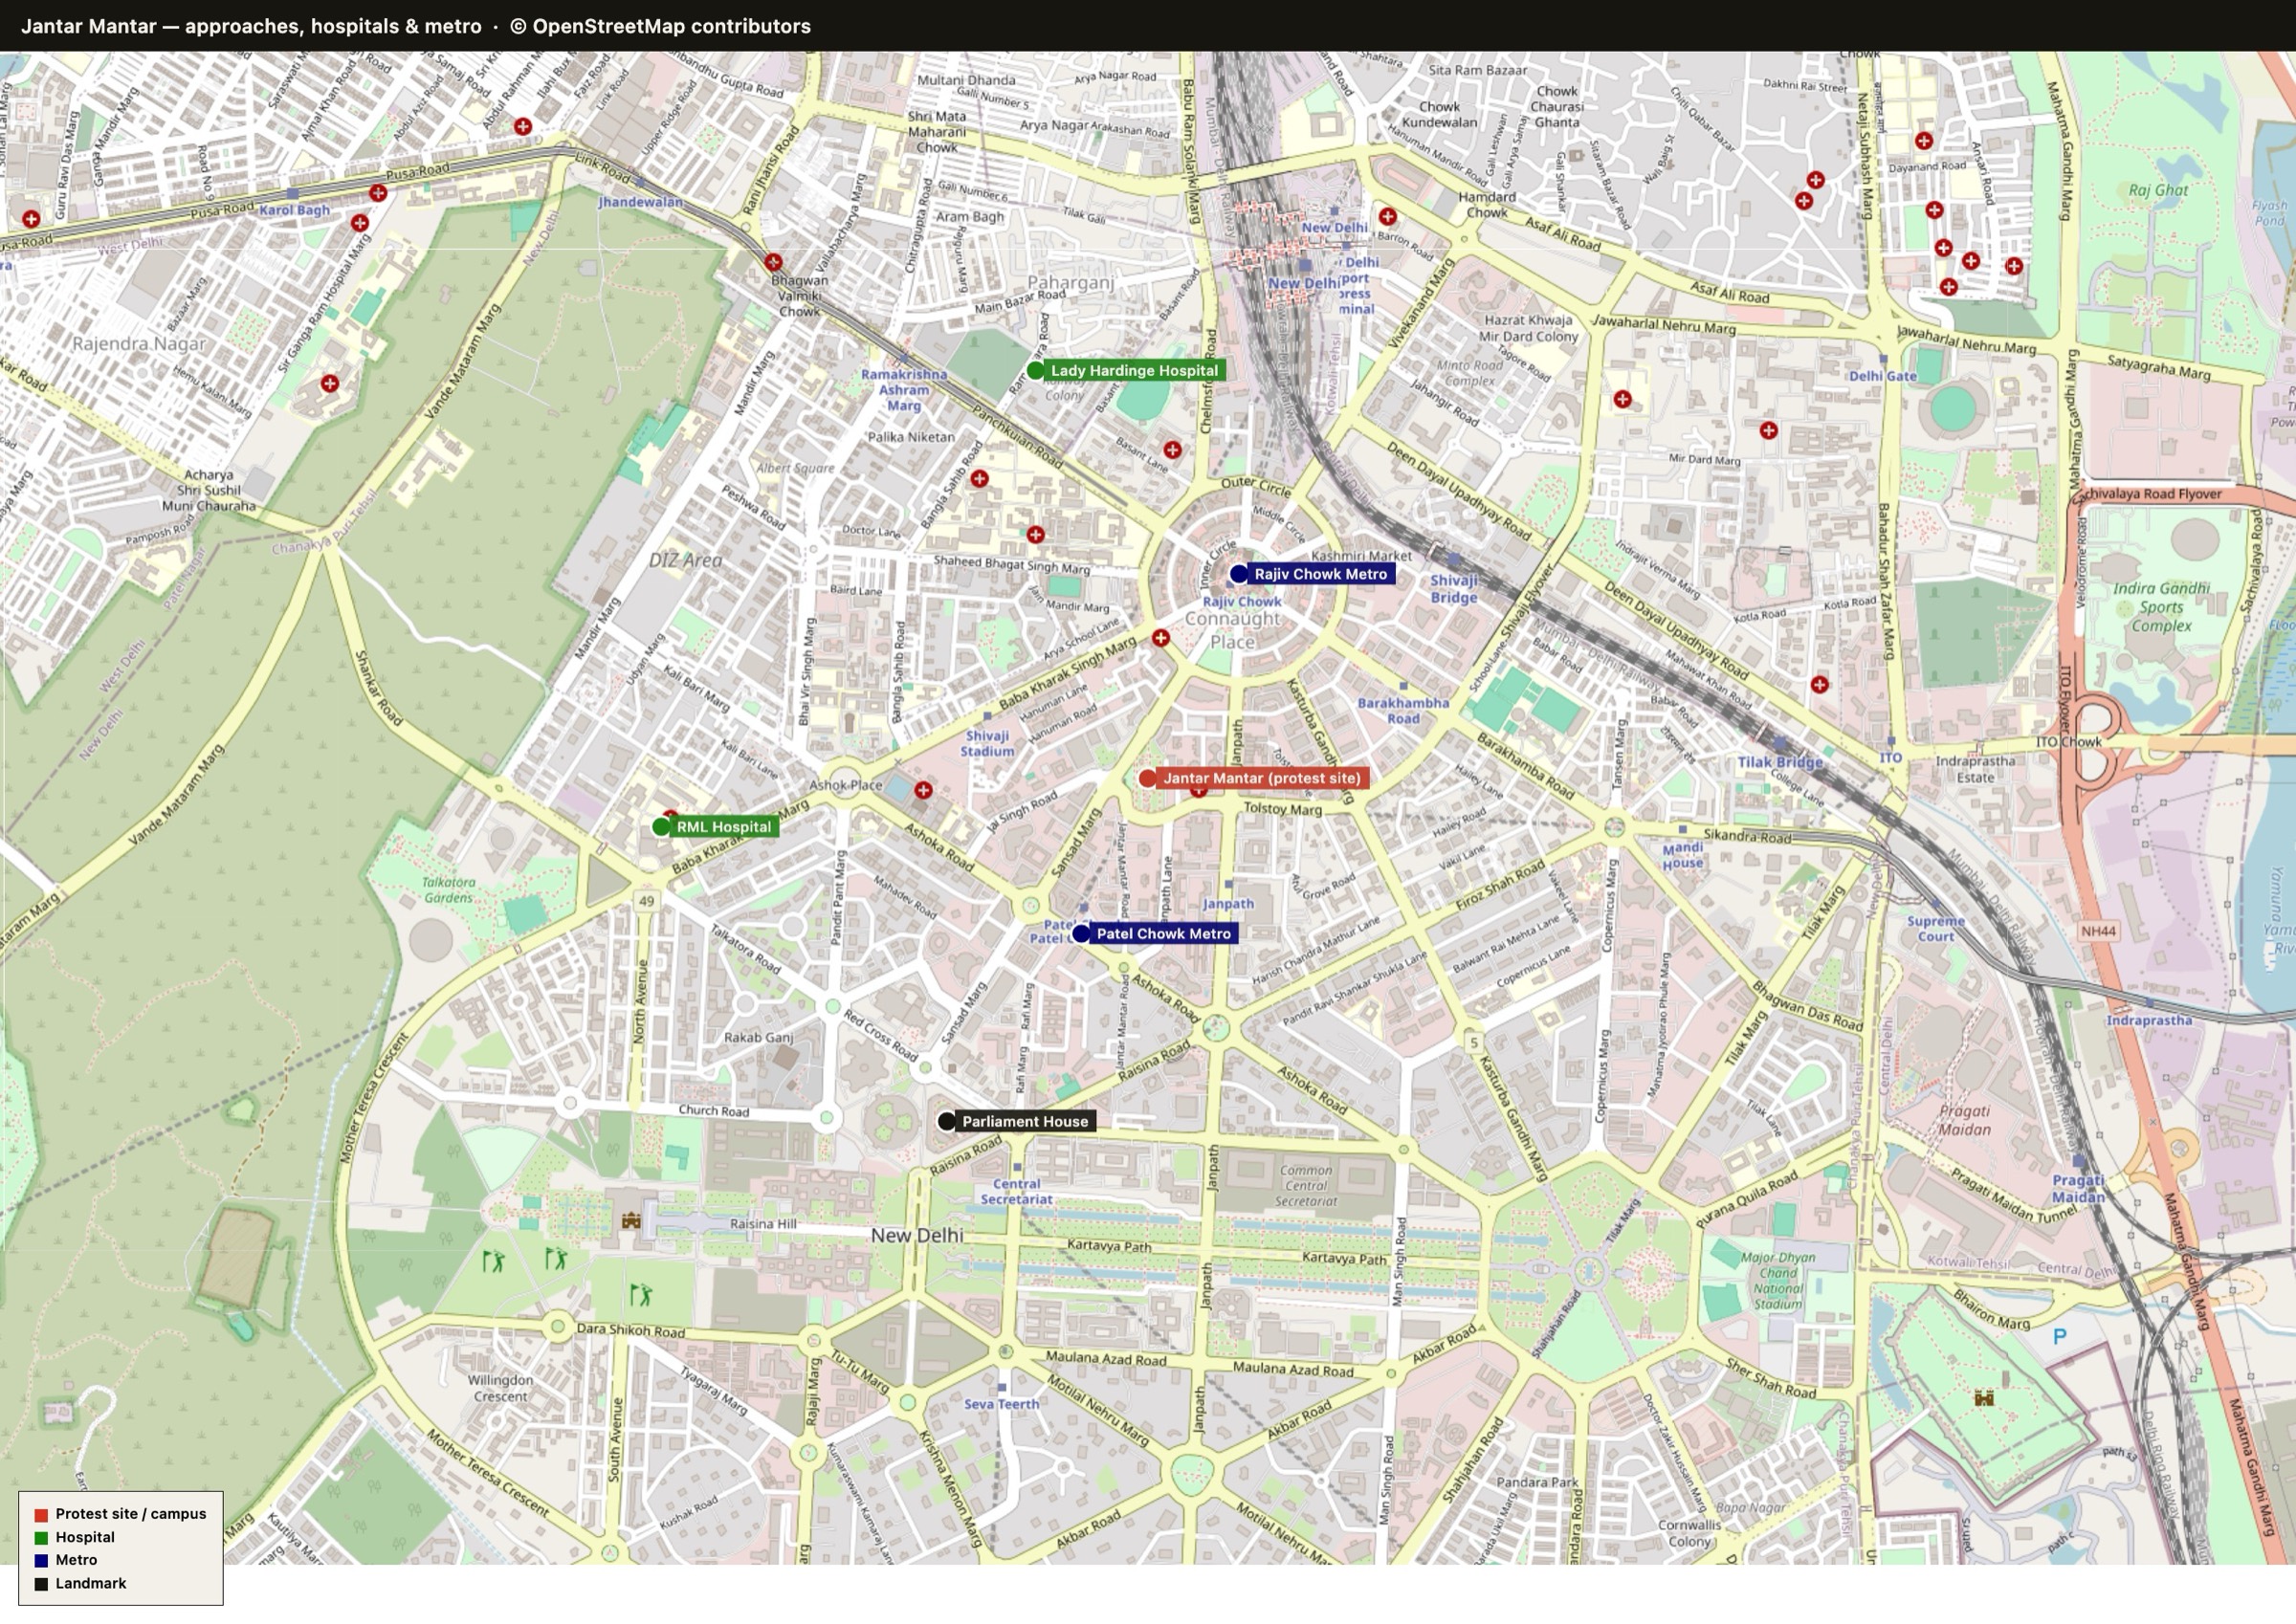Viewport: 2296px width, 1624px height.
Task: Click the 'Karol Bagh' metro station label
Action: click(294, 211)
